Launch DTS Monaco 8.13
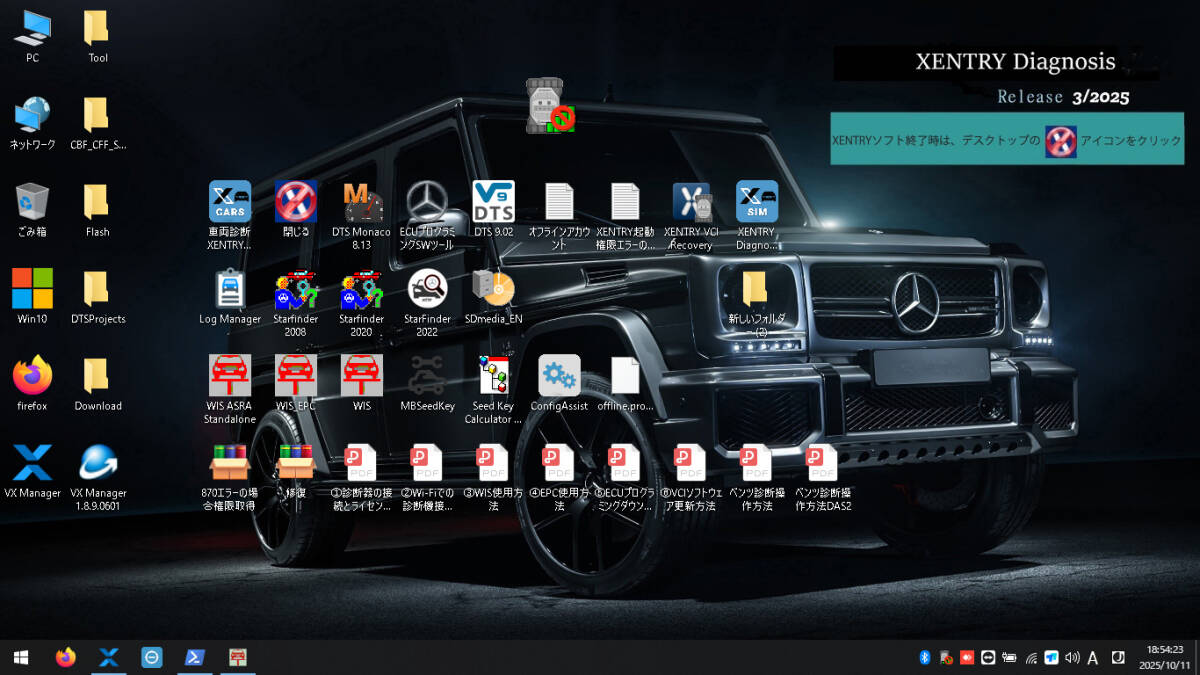The width and height of the screenshot is (1200, 675). (362, 214)
